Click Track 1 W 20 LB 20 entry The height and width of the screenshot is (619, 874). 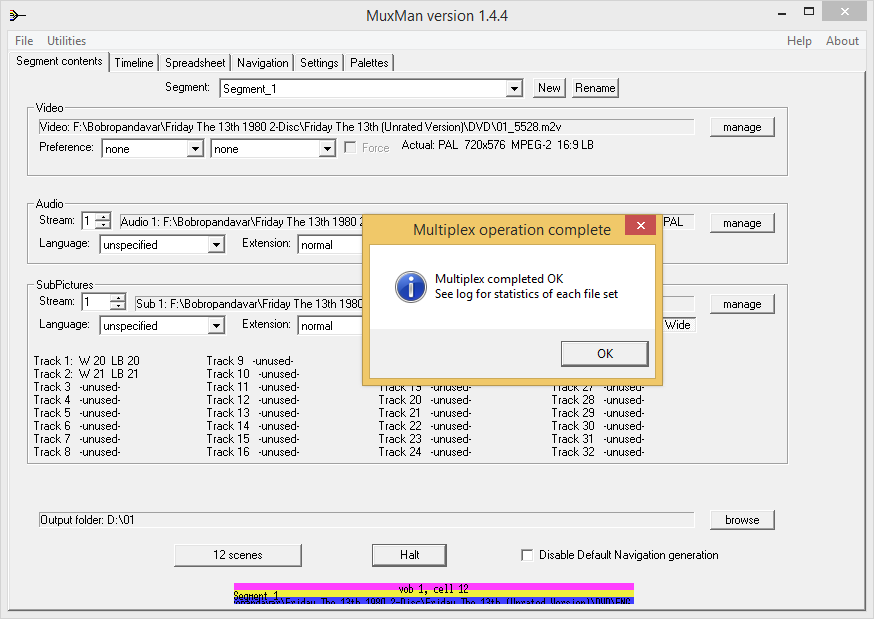86,361
